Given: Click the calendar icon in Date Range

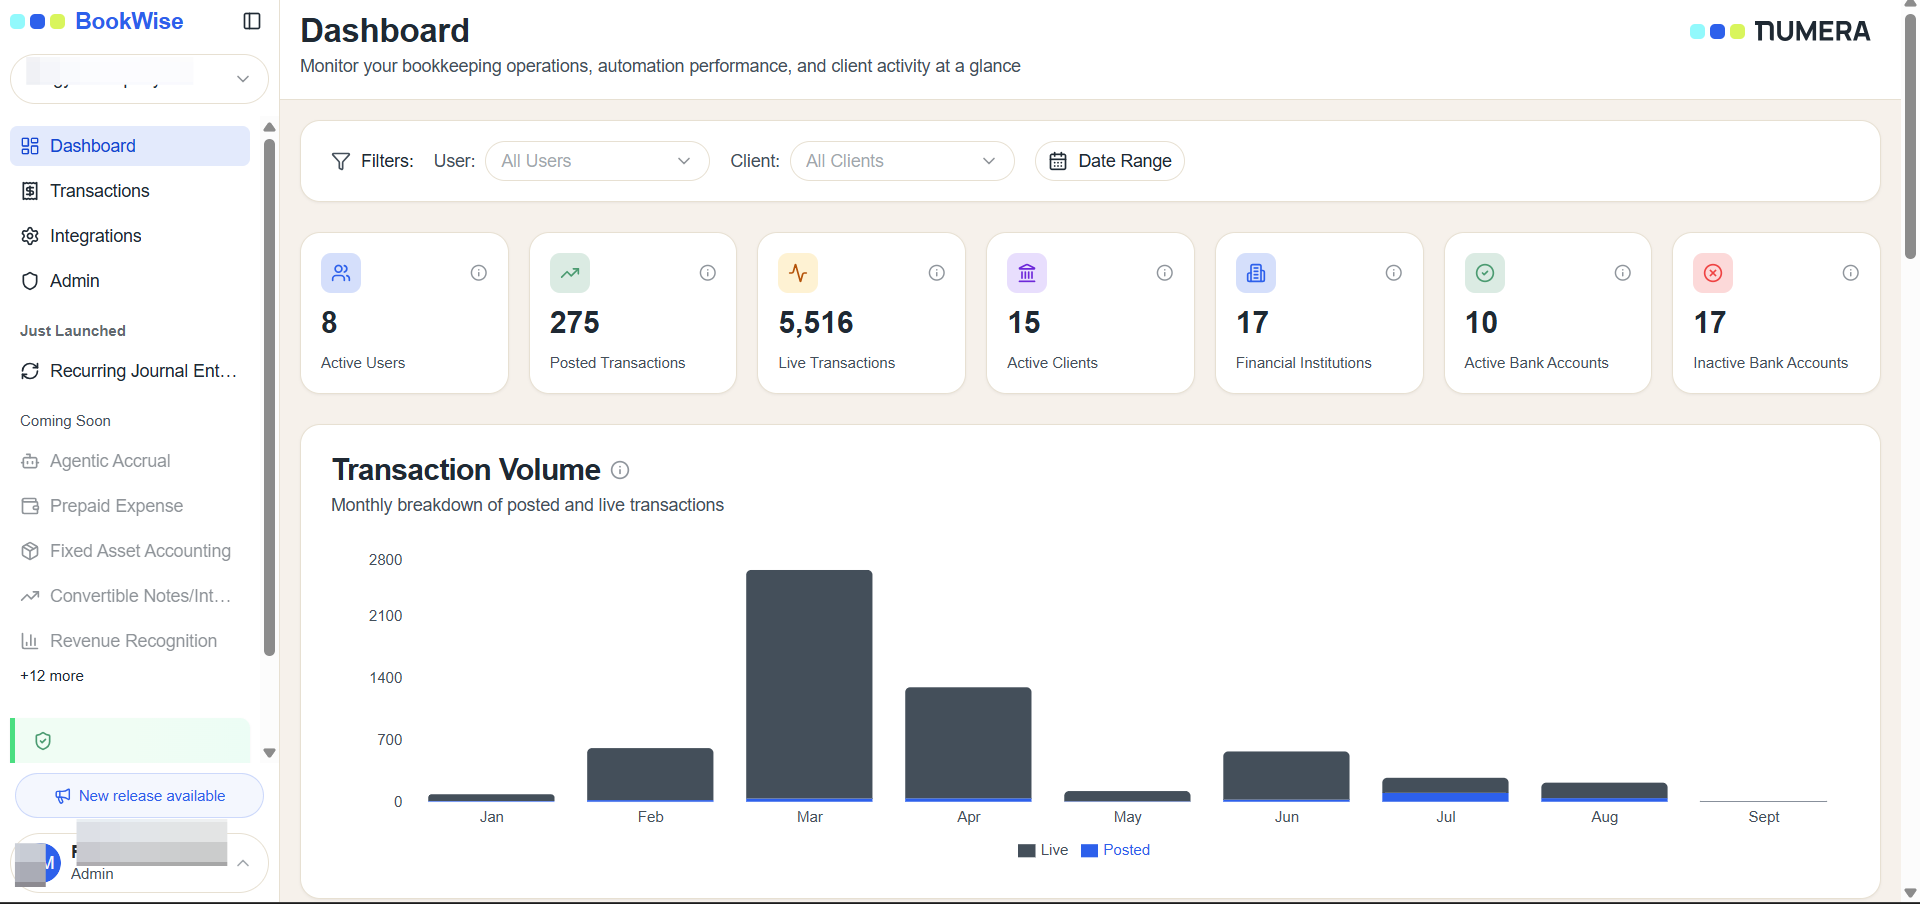Looking at the screenshot, I should [x=1058, y=161].
